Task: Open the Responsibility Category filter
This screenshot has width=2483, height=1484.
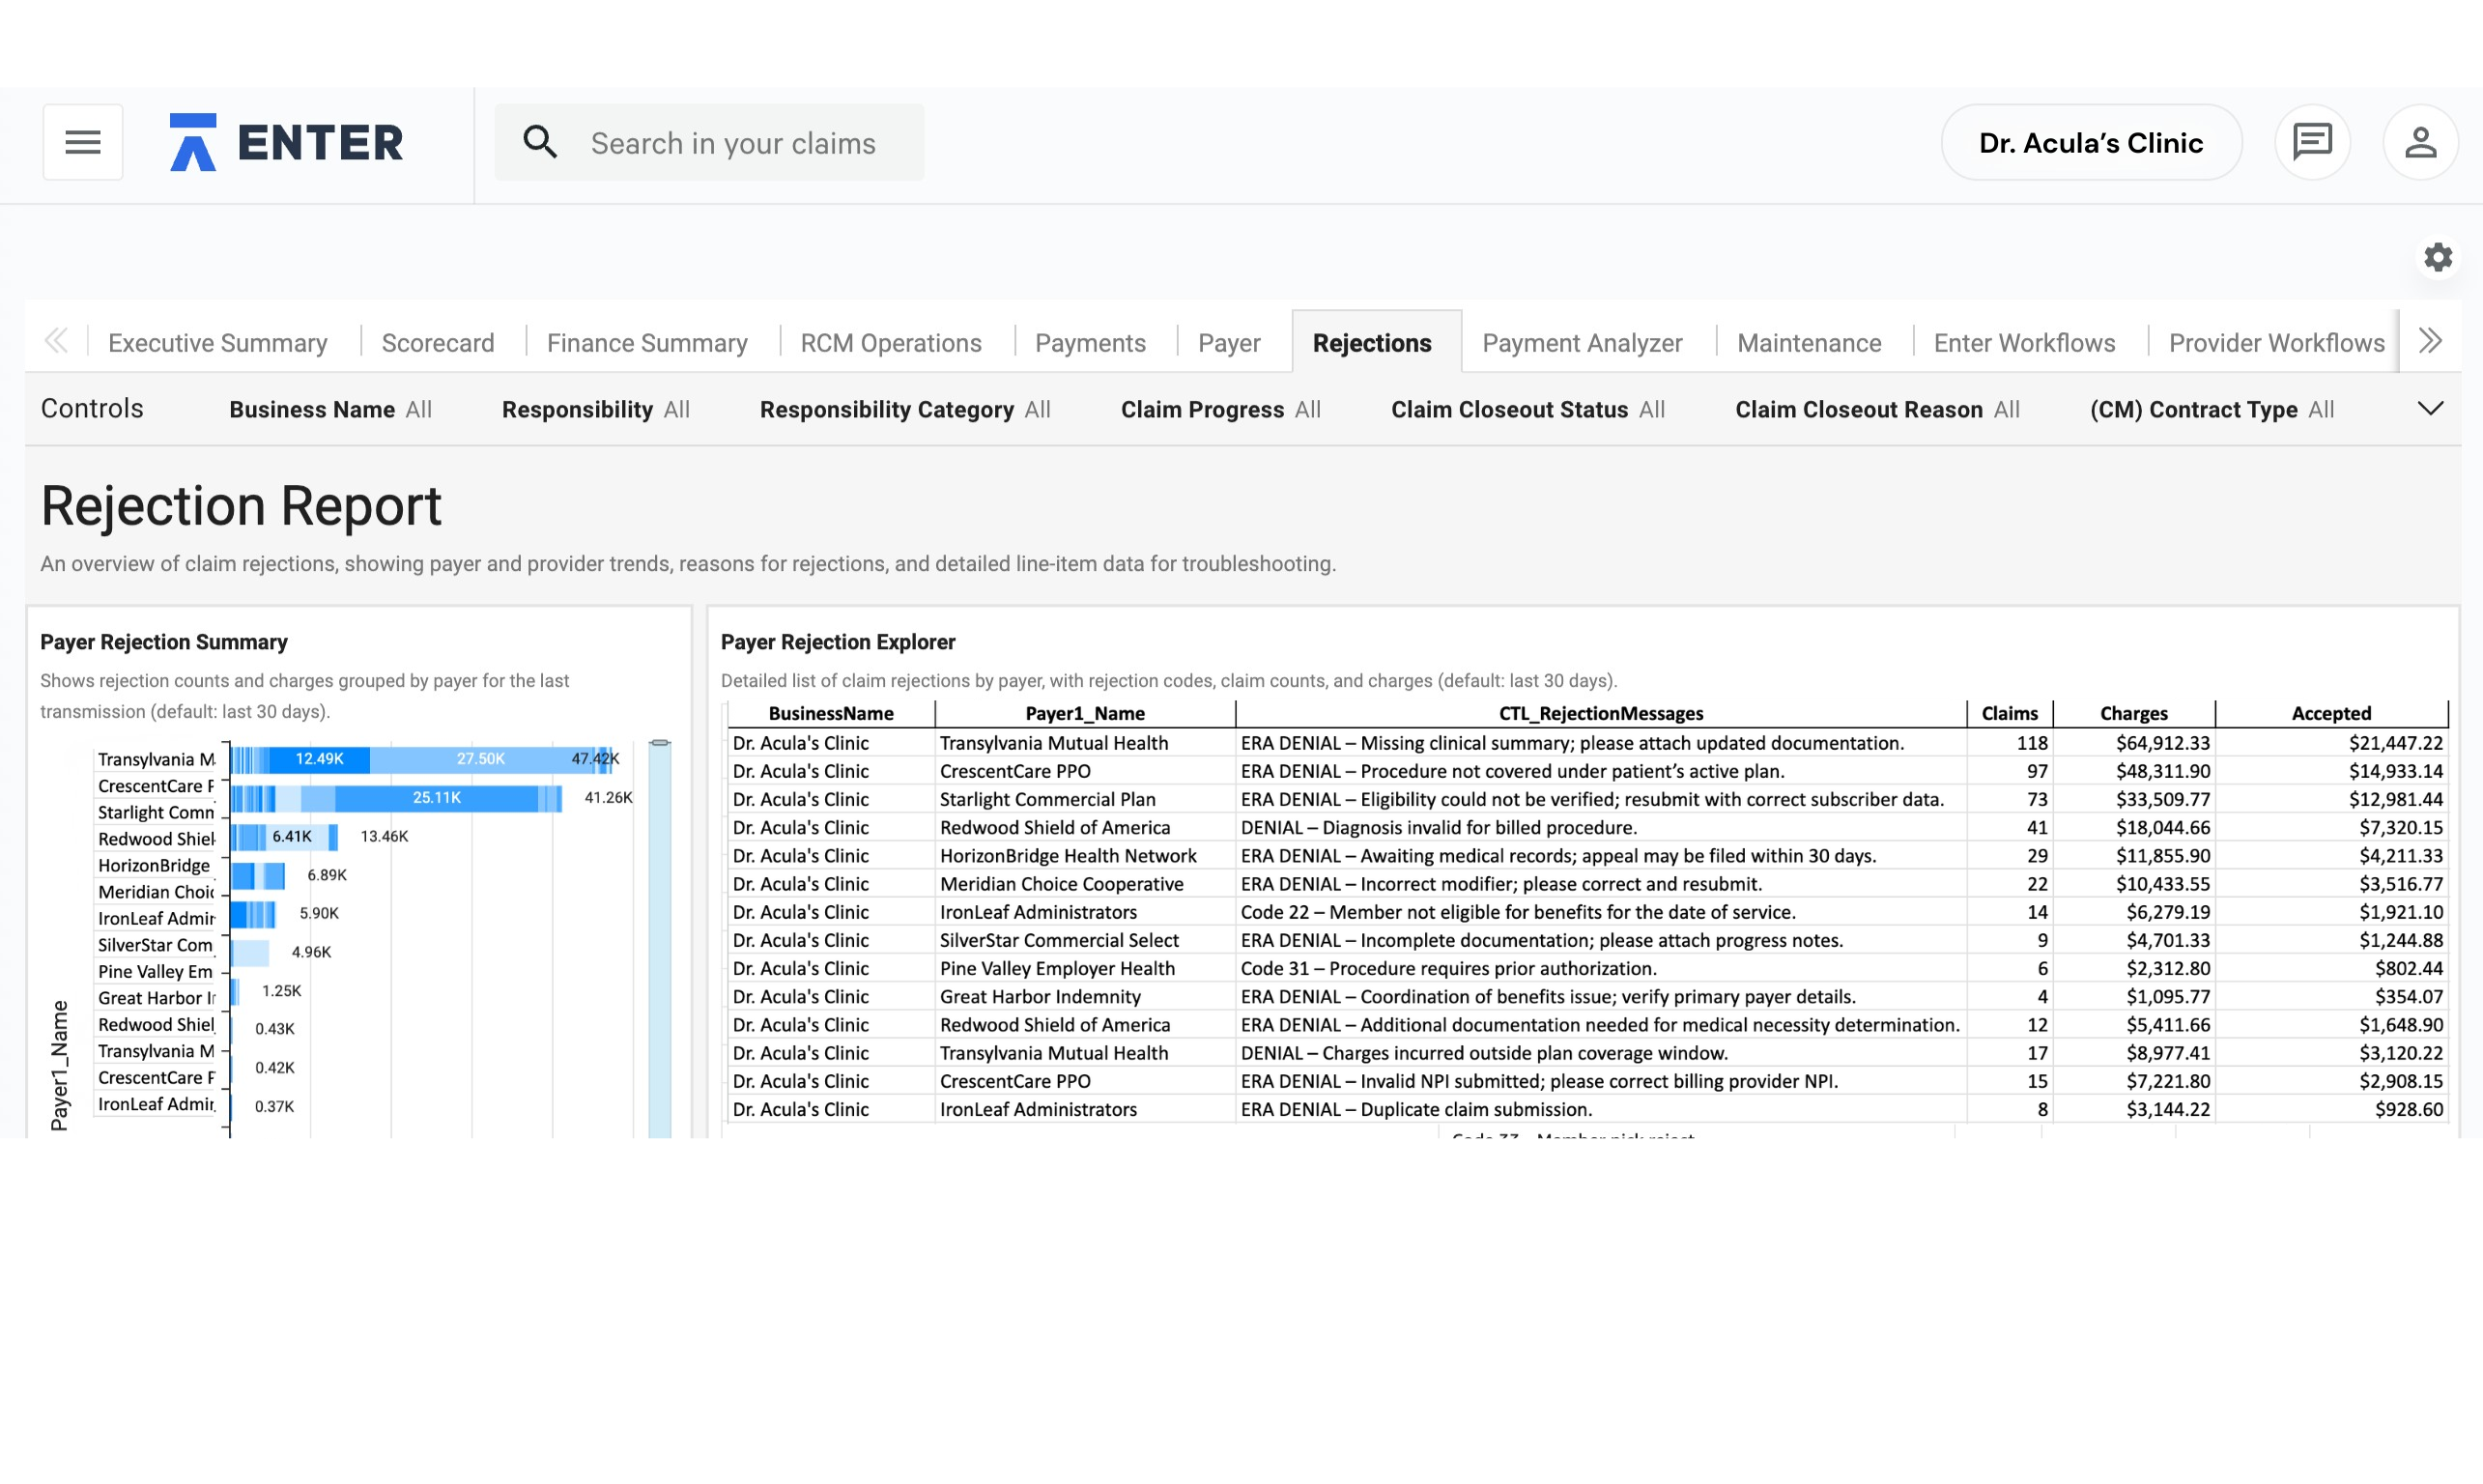Action: tap(904, 410)
